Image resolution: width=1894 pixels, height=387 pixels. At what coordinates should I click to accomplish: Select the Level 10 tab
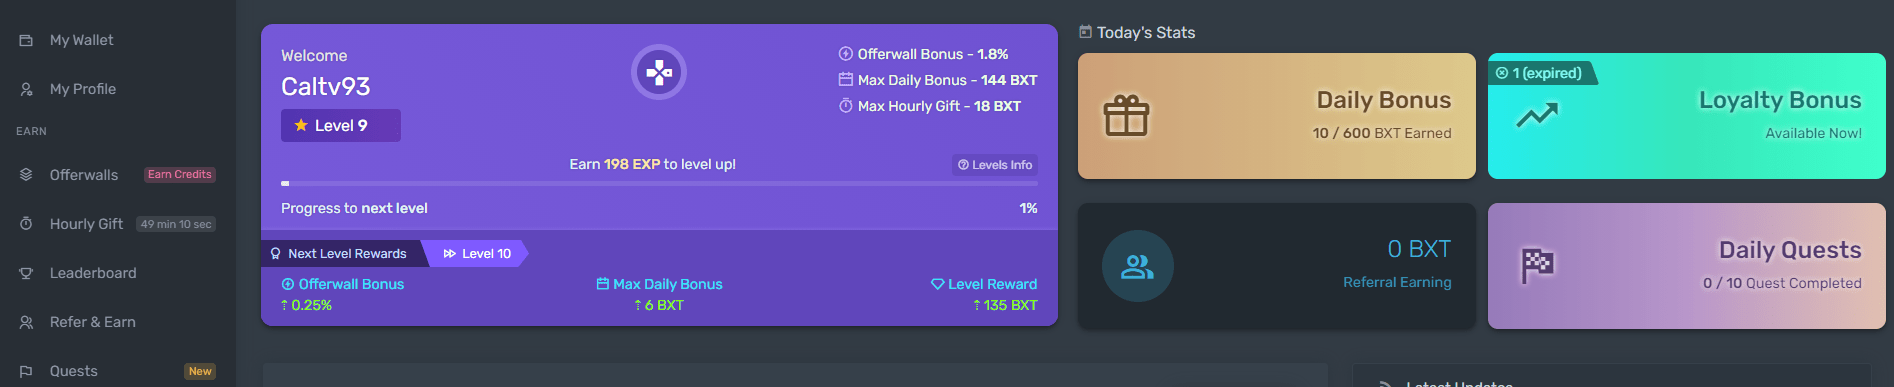tap(476, 253)
